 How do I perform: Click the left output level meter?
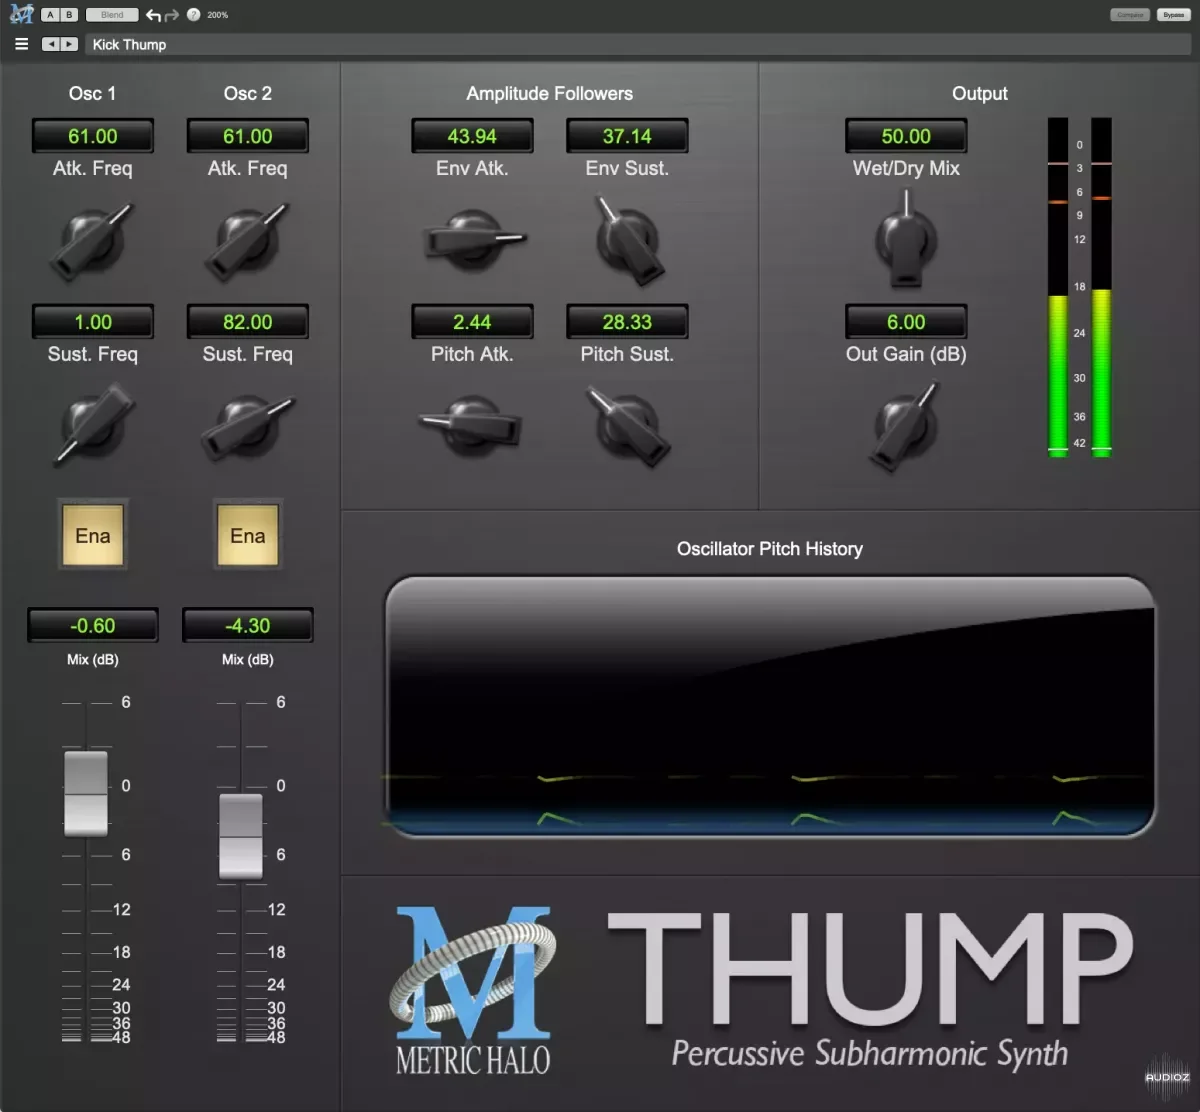[x=1057, y=287]
